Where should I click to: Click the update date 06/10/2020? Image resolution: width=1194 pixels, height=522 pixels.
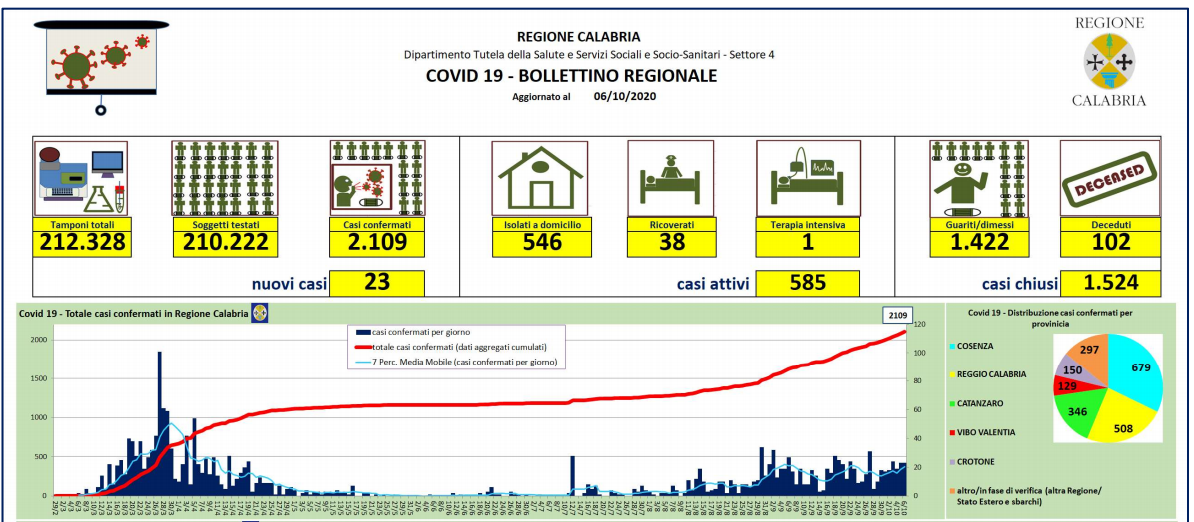pyautogui.click(x=625, y=97)
